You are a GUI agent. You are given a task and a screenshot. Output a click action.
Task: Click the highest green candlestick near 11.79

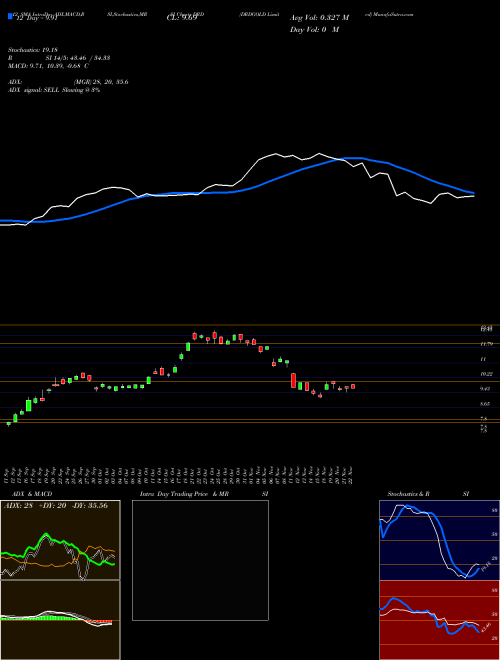[x=188, y=346]
